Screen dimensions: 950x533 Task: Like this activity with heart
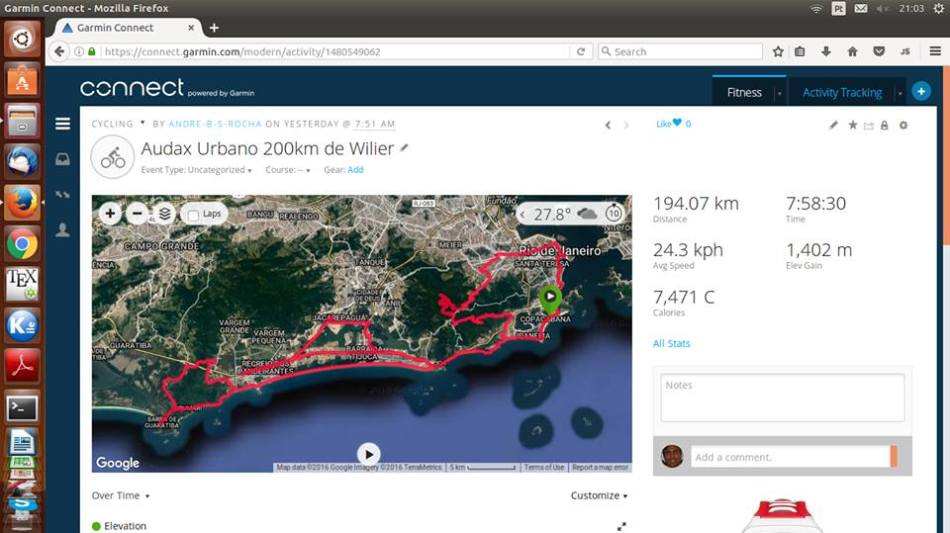click(677, 122)
